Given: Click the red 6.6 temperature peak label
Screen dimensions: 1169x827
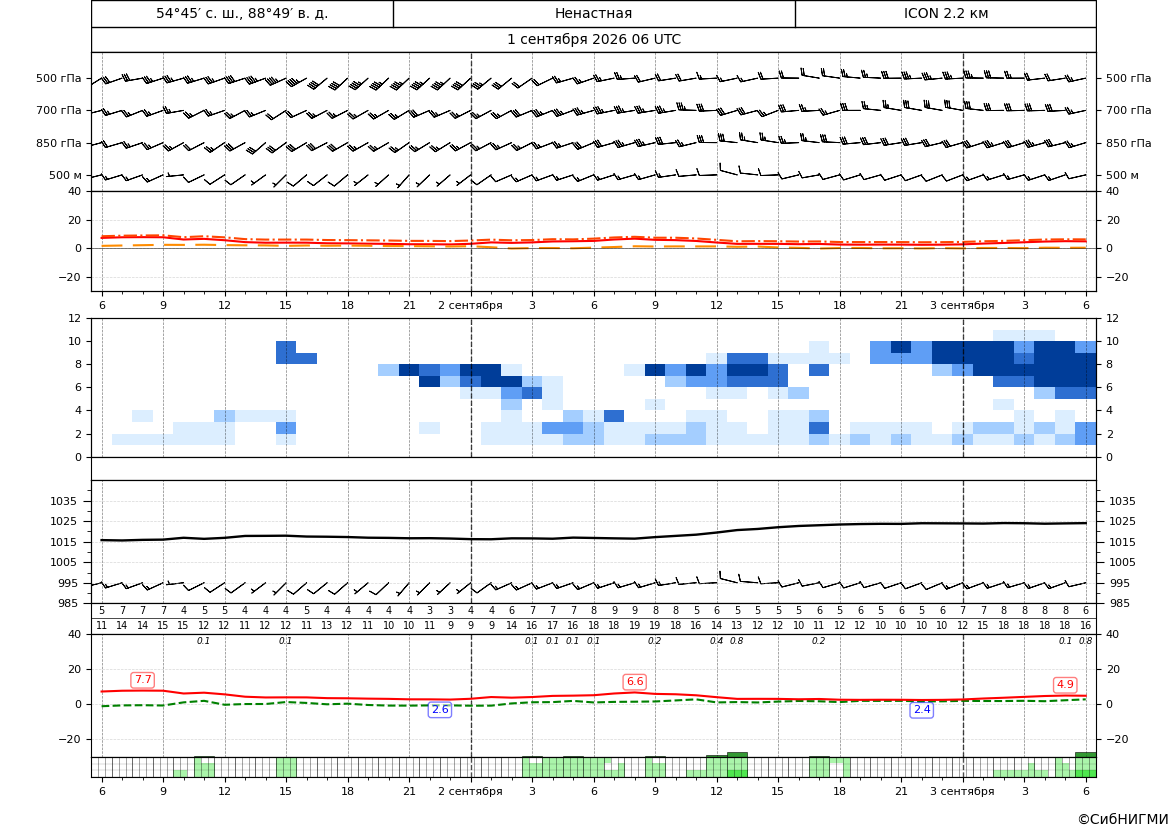Looking at the screenshot, I should (634, 682).
